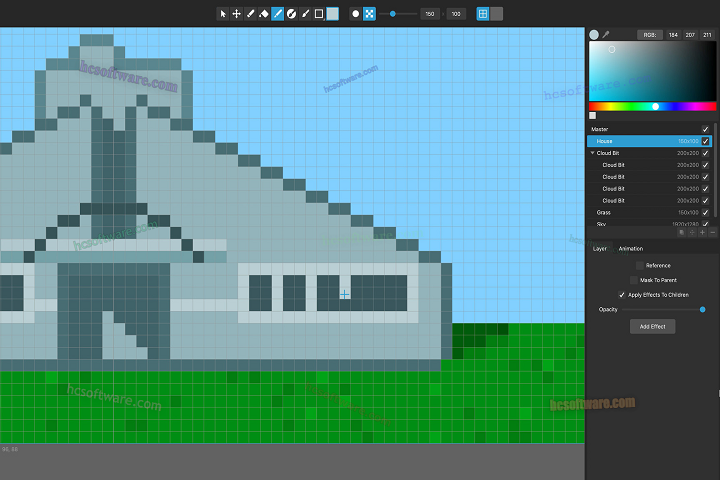
Task: Select the House layer
Action: click(649, 141)
